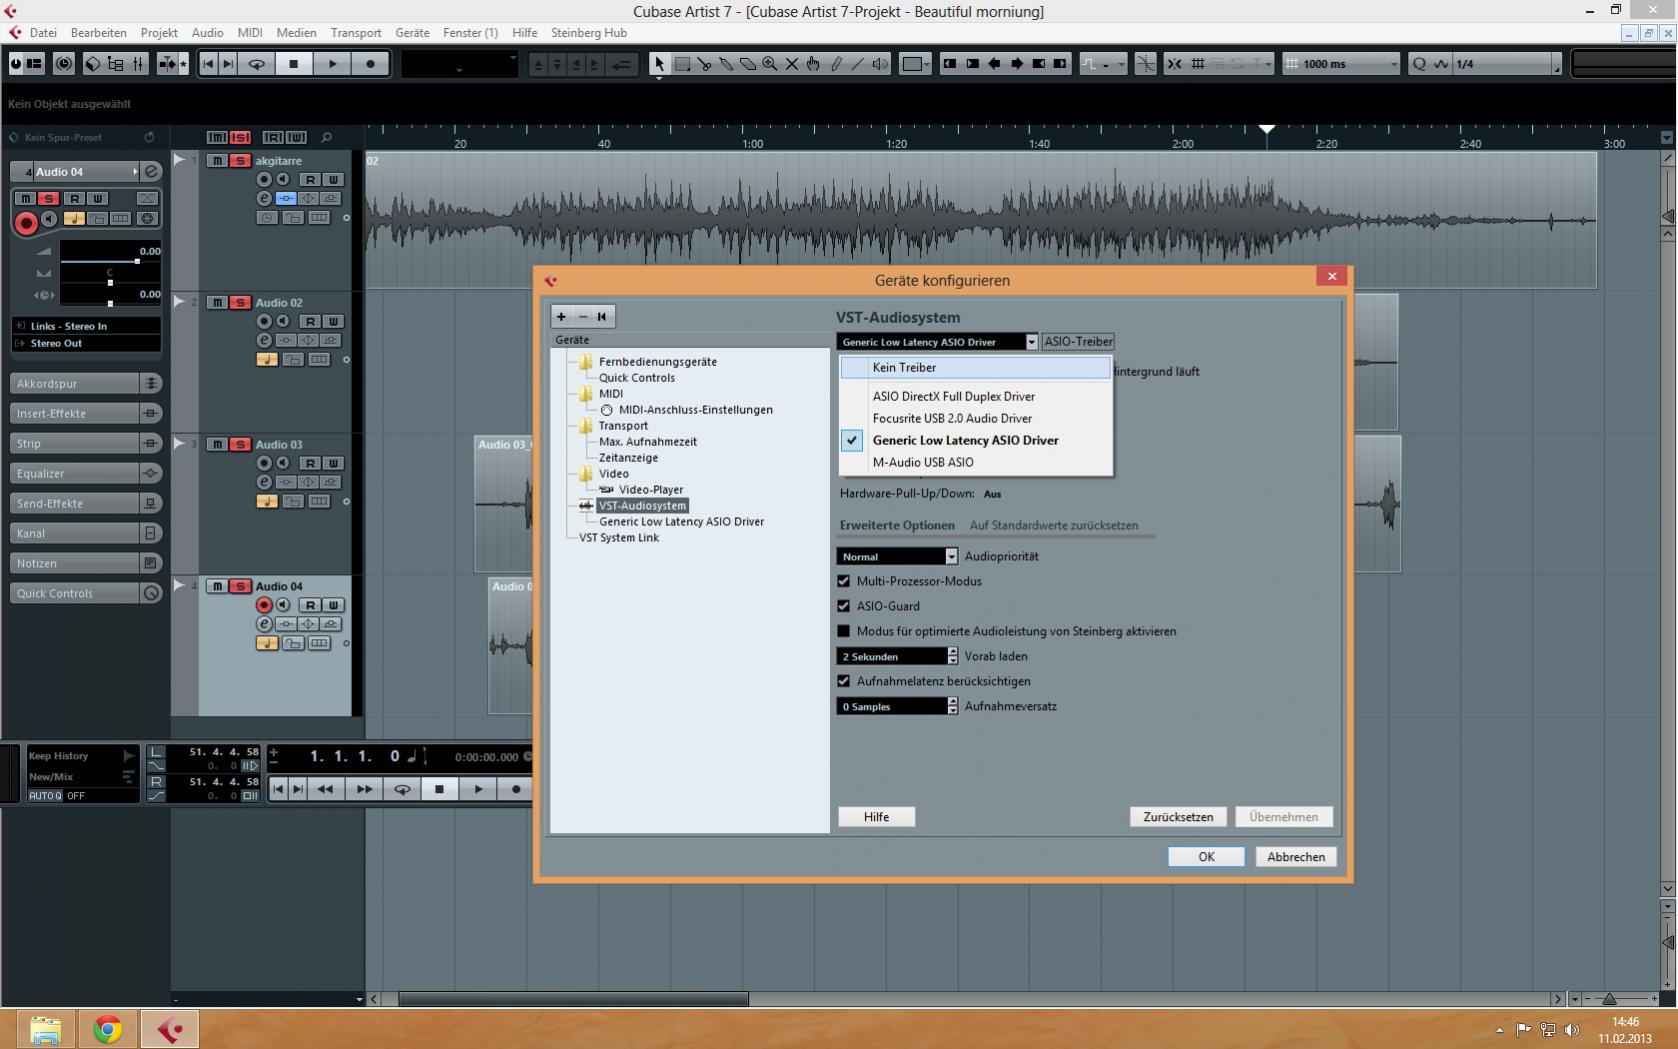This screenshot has height=1049, width=1678.
Task: Toggle ASIO-Guard checkbox
Action: point(844,606)
